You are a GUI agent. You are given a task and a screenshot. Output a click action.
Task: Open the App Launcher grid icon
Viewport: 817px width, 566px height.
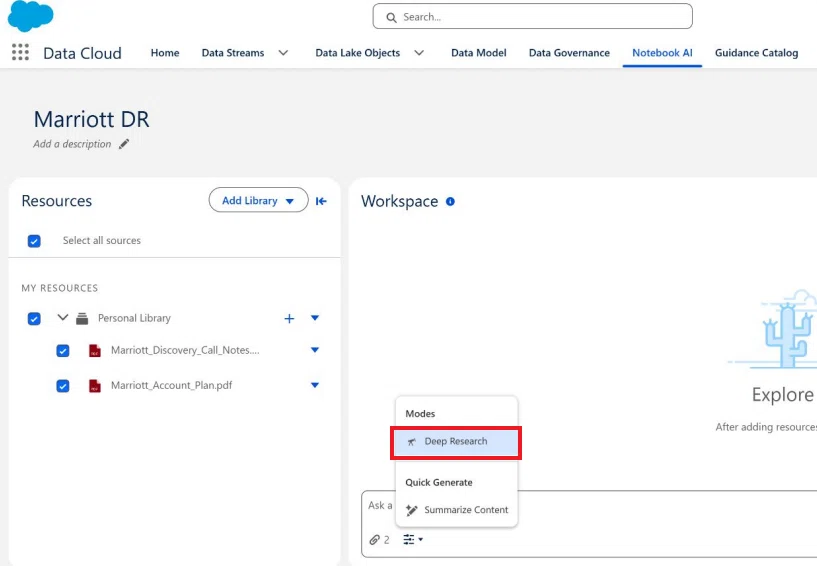tap(20, 52)
